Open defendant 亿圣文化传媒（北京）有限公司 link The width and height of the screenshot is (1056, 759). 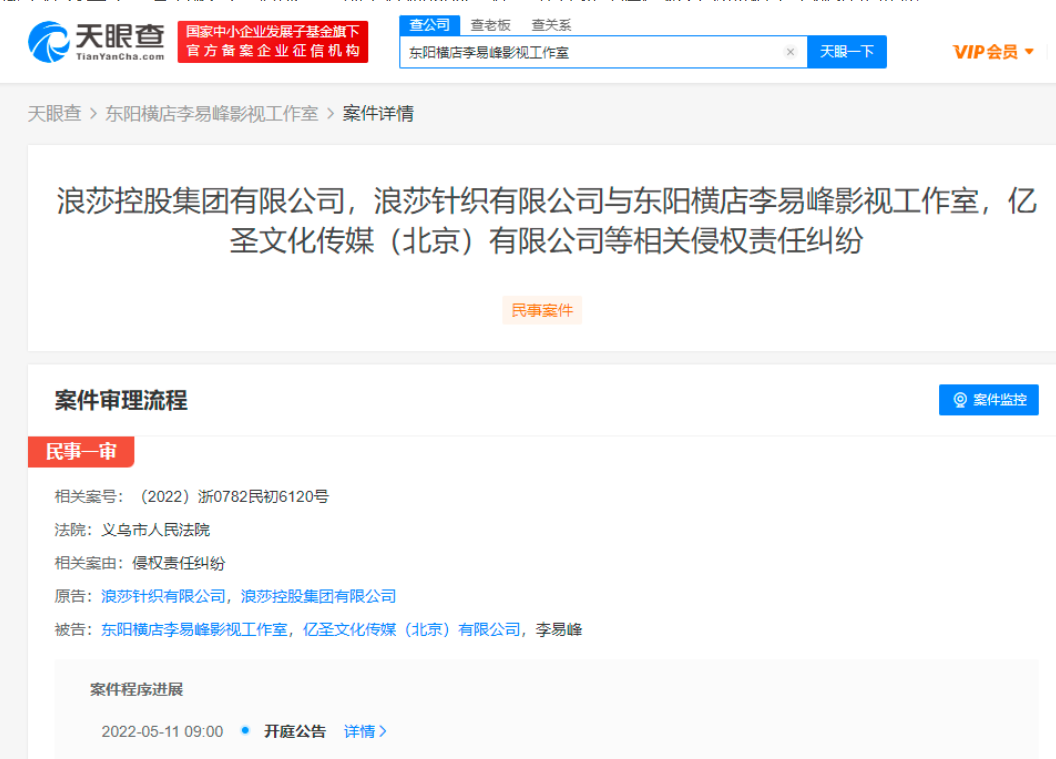(411, 630)
